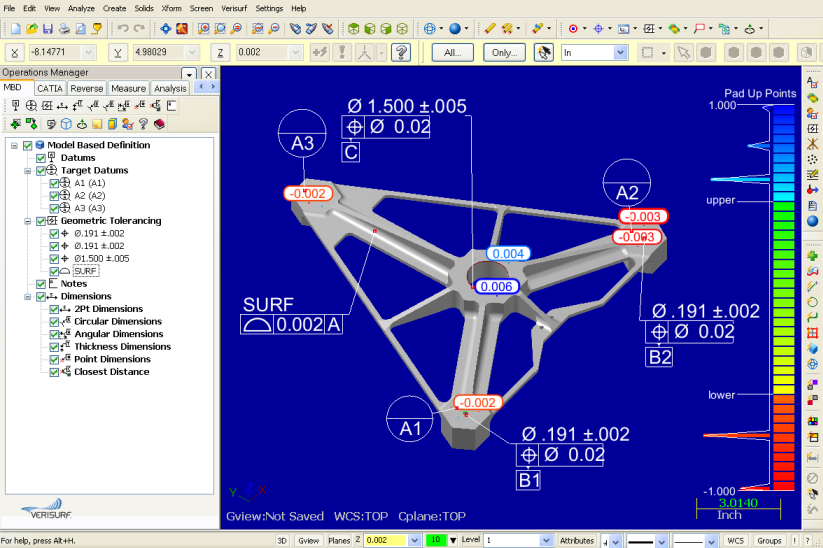Toggle the A3 (A3) checkbox
This screenshot has width=823, height=548.
click(54, 208)
